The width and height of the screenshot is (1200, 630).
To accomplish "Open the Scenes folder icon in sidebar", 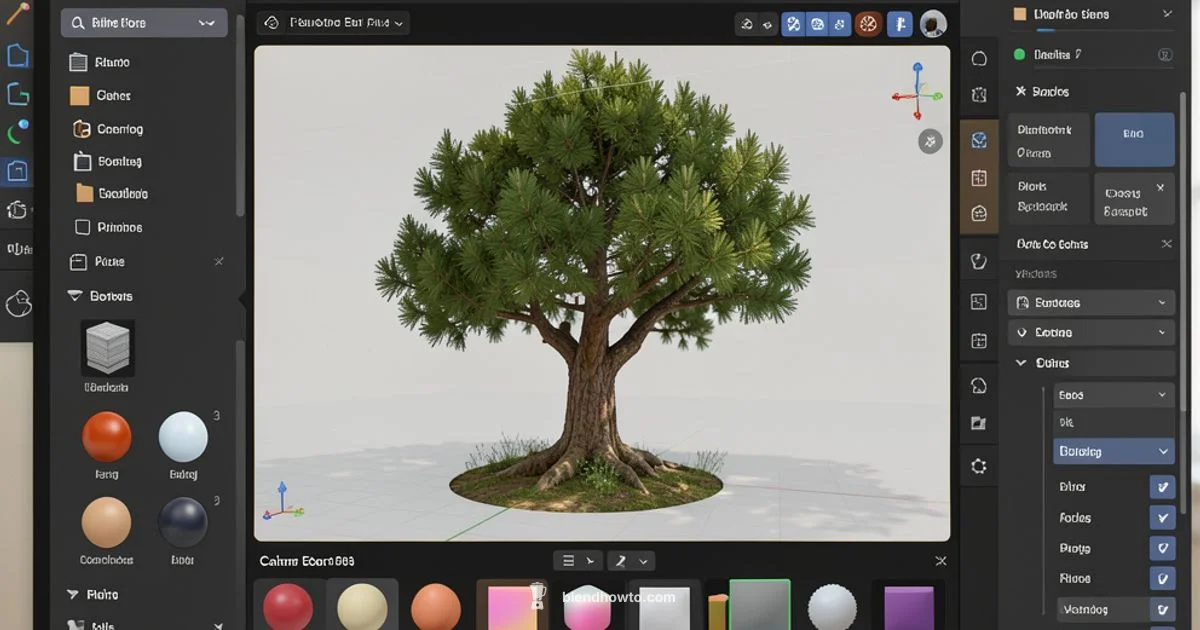I will click(80, 161).
